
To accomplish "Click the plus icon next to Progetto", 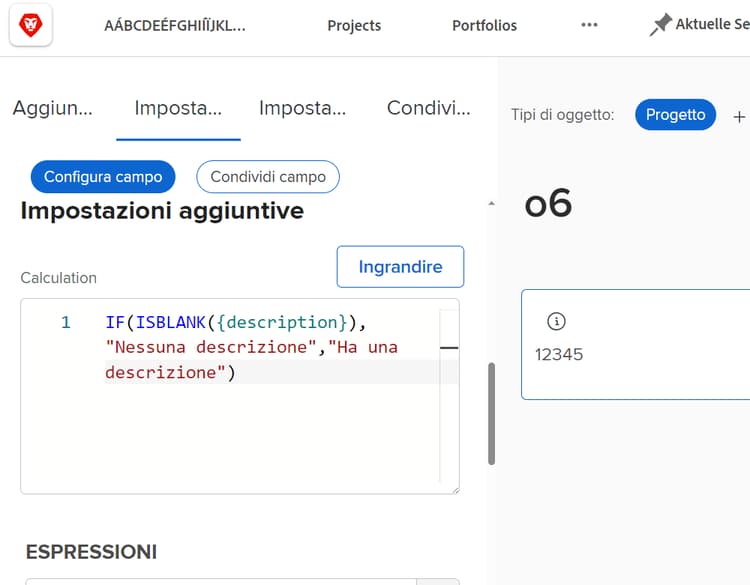I will click(x=740, y=116).
